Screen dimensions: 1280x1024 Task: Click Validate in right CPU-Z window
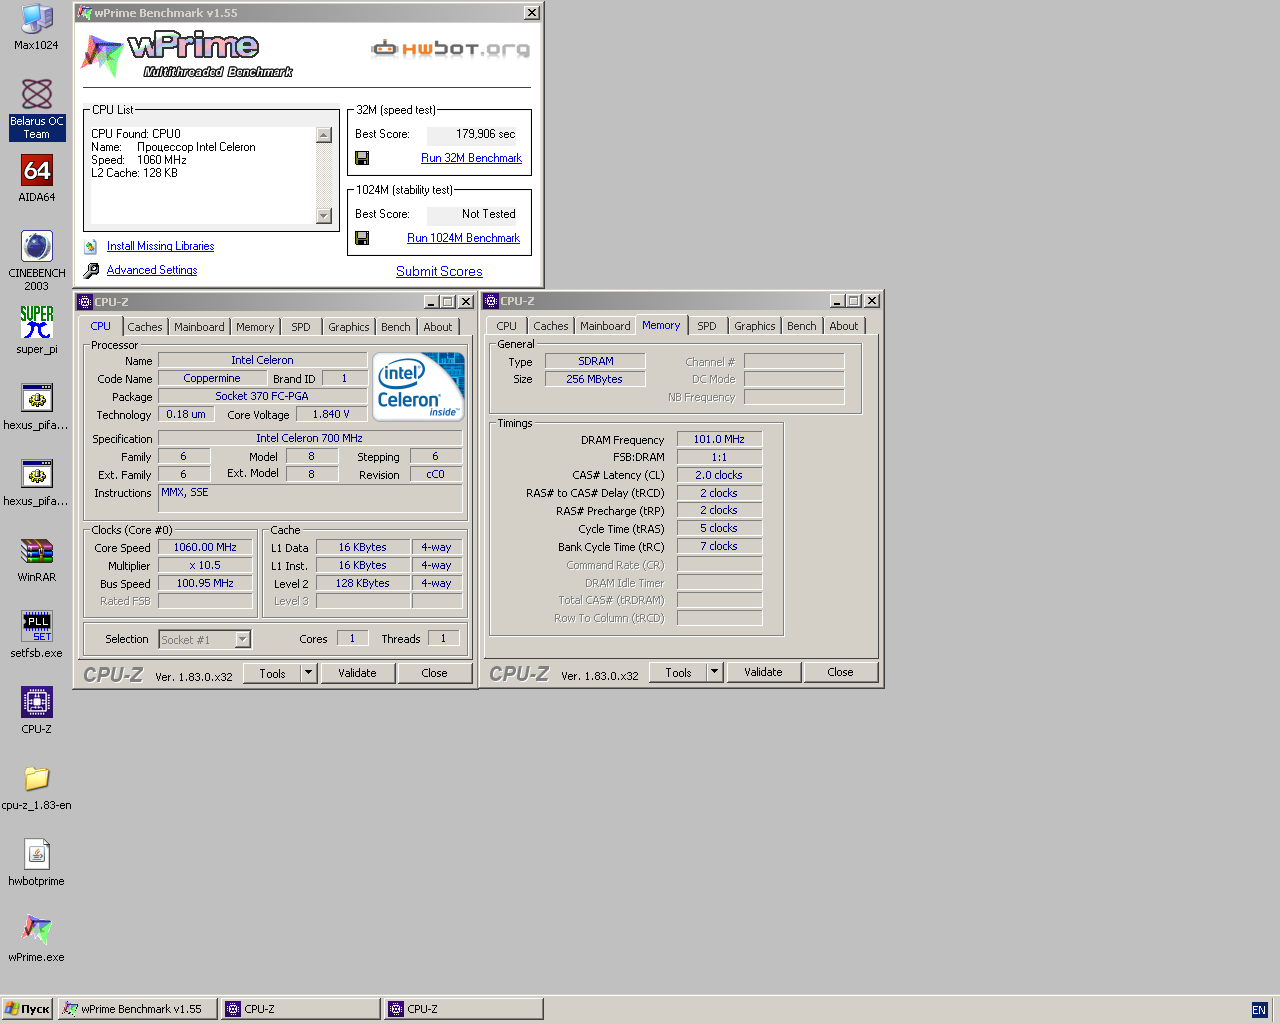coord(763,672)
